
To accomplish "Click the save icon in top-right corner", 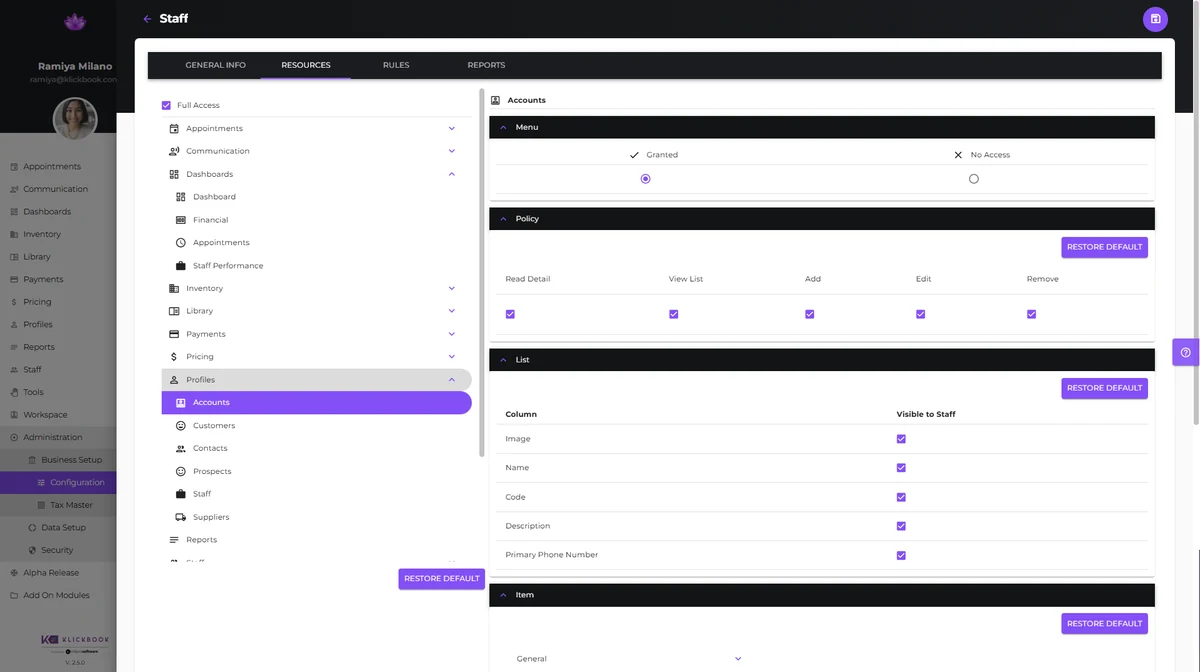I will click(1155, 19).
